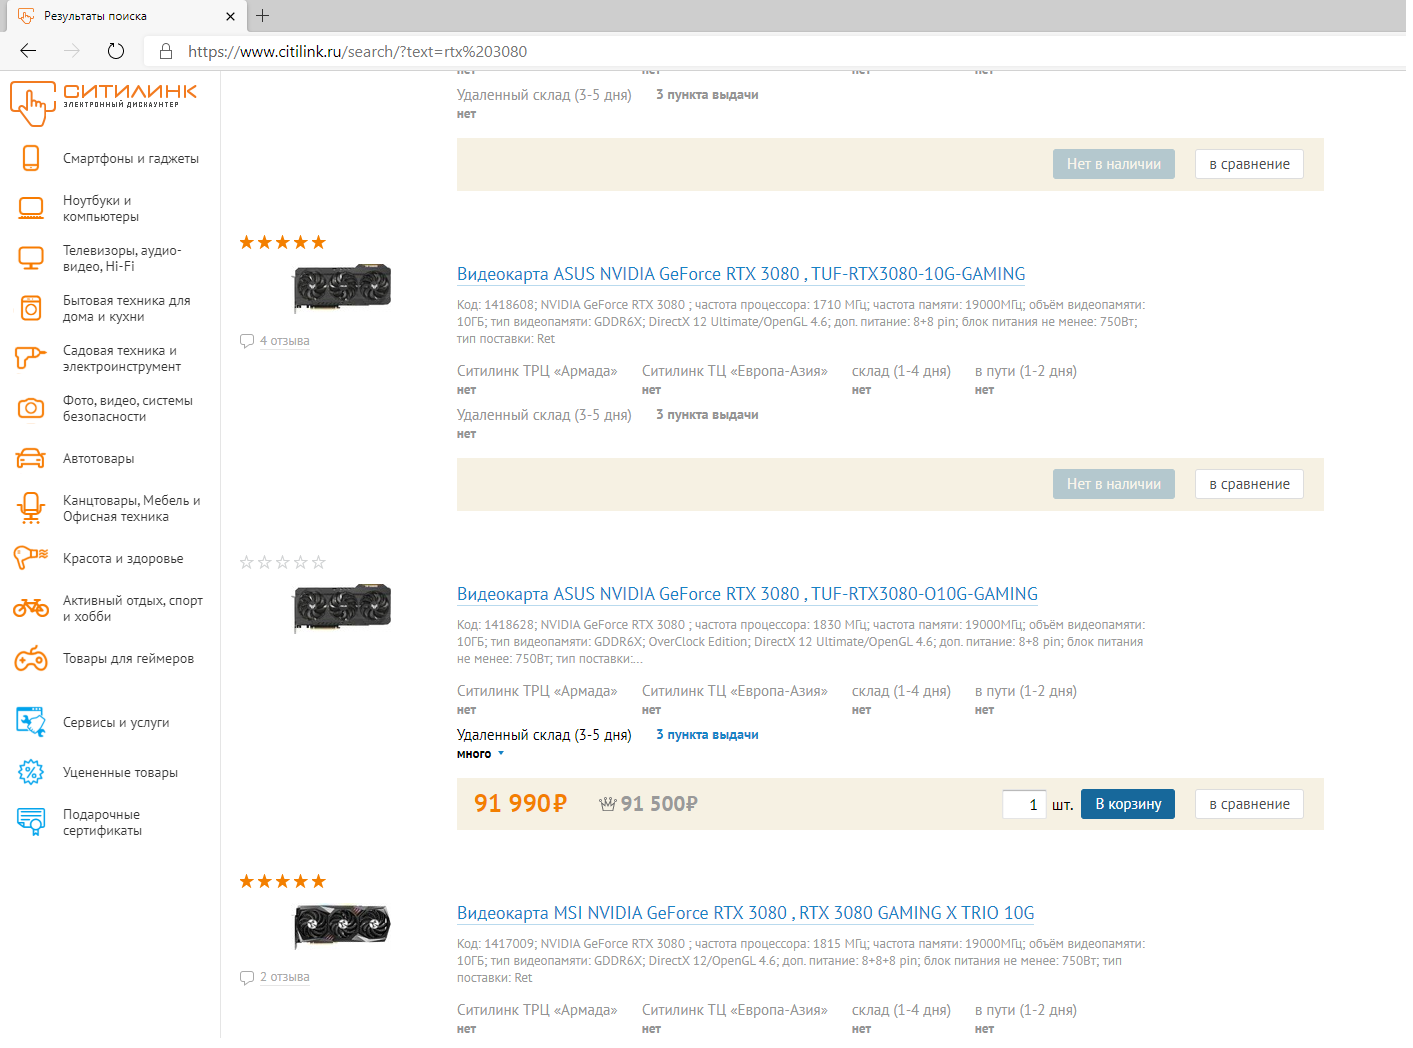The image size is (1413, 1048).
Task: Click the gift certificate icon
Action: point(31,822)
